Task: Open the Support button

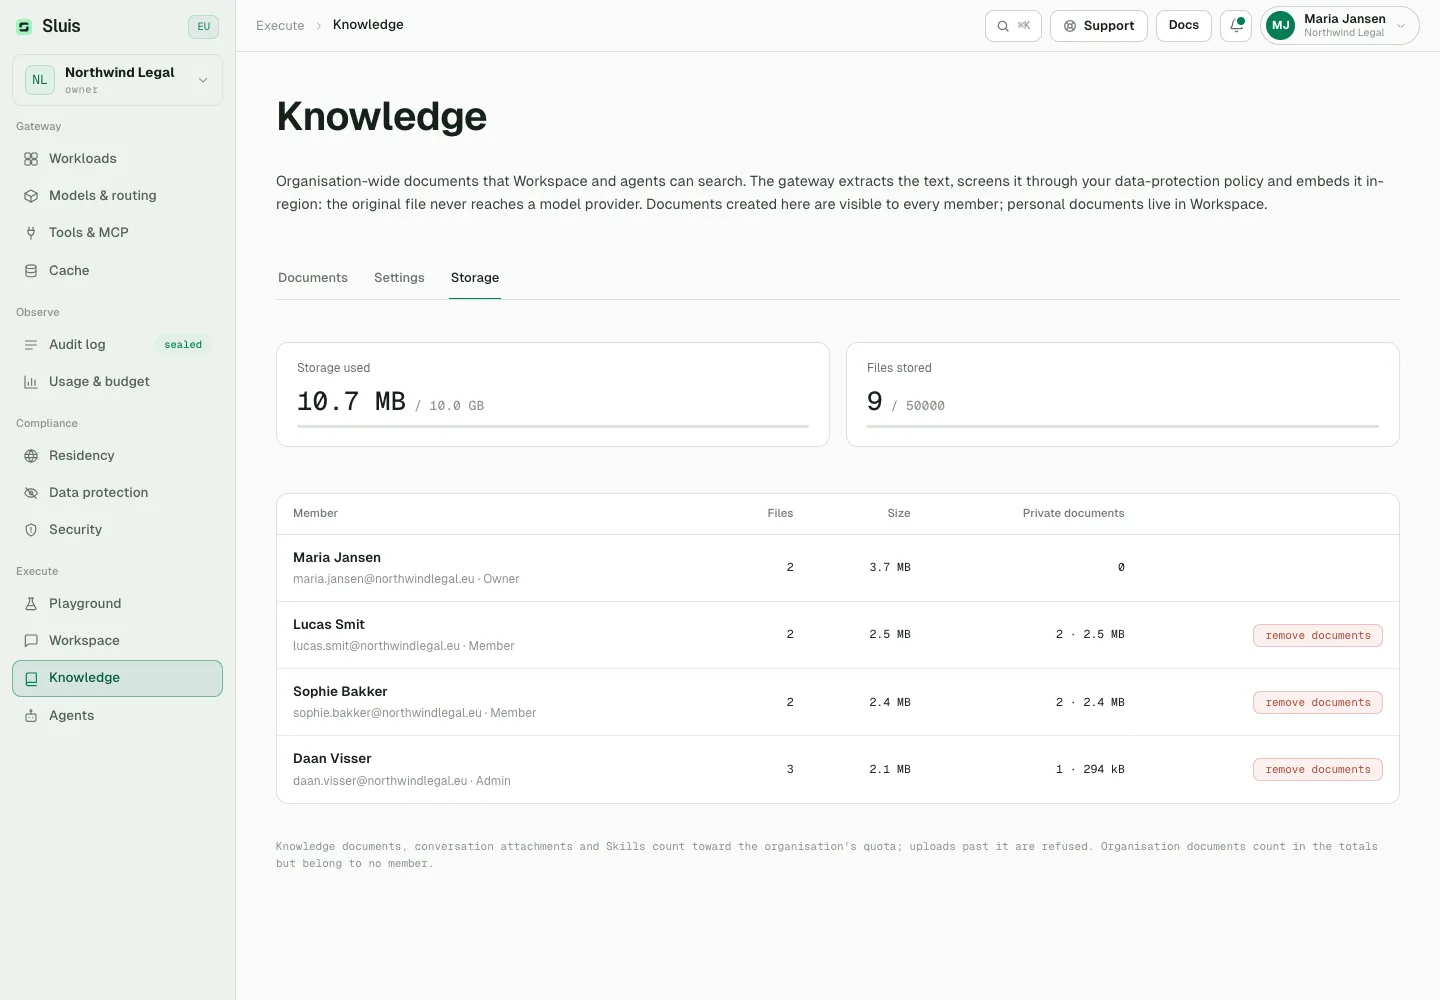Action: (1099, 26)
